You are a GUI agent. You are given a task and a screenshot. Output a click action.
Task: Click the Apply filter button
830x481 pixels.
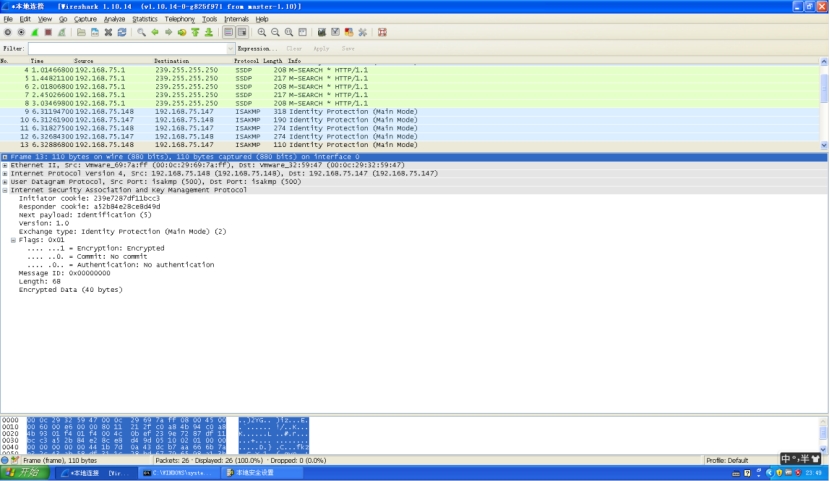coord(321,48)
